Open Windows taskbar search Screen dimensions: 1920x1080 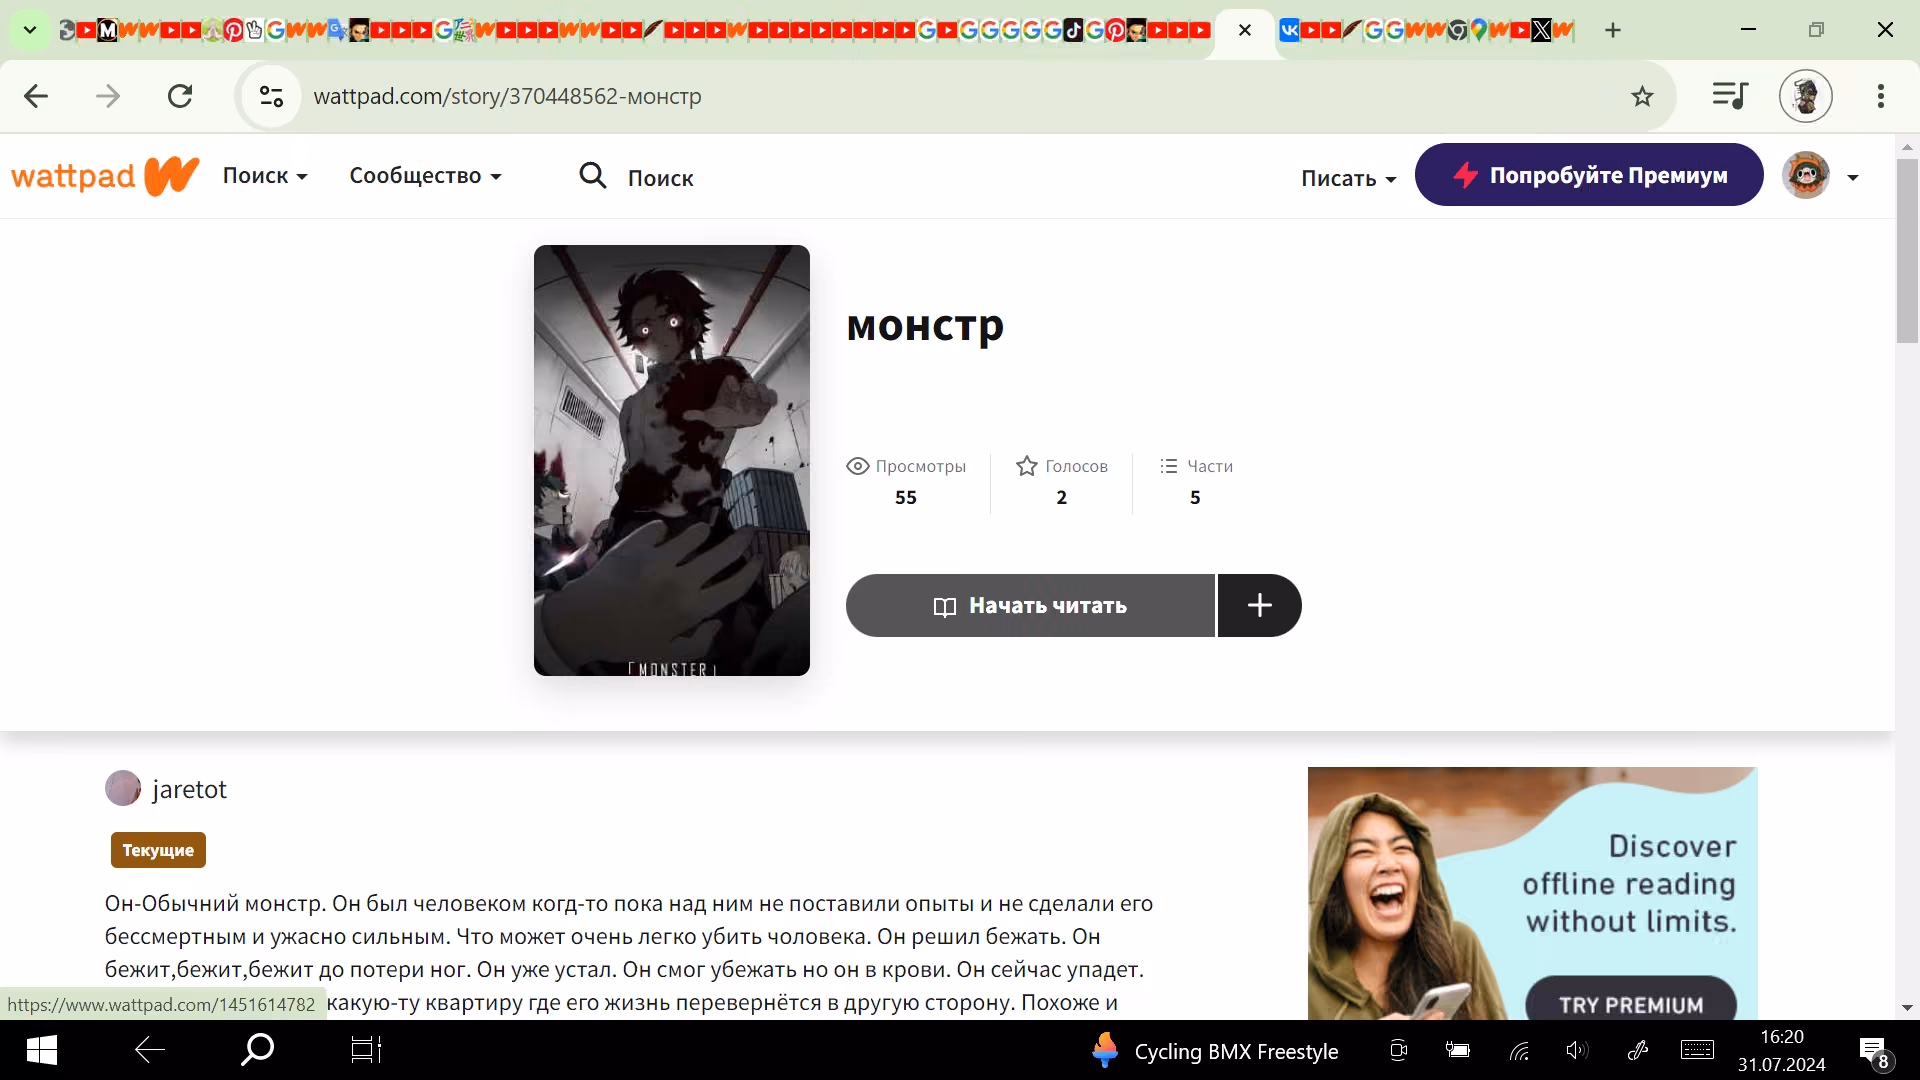coord(258,1050)
